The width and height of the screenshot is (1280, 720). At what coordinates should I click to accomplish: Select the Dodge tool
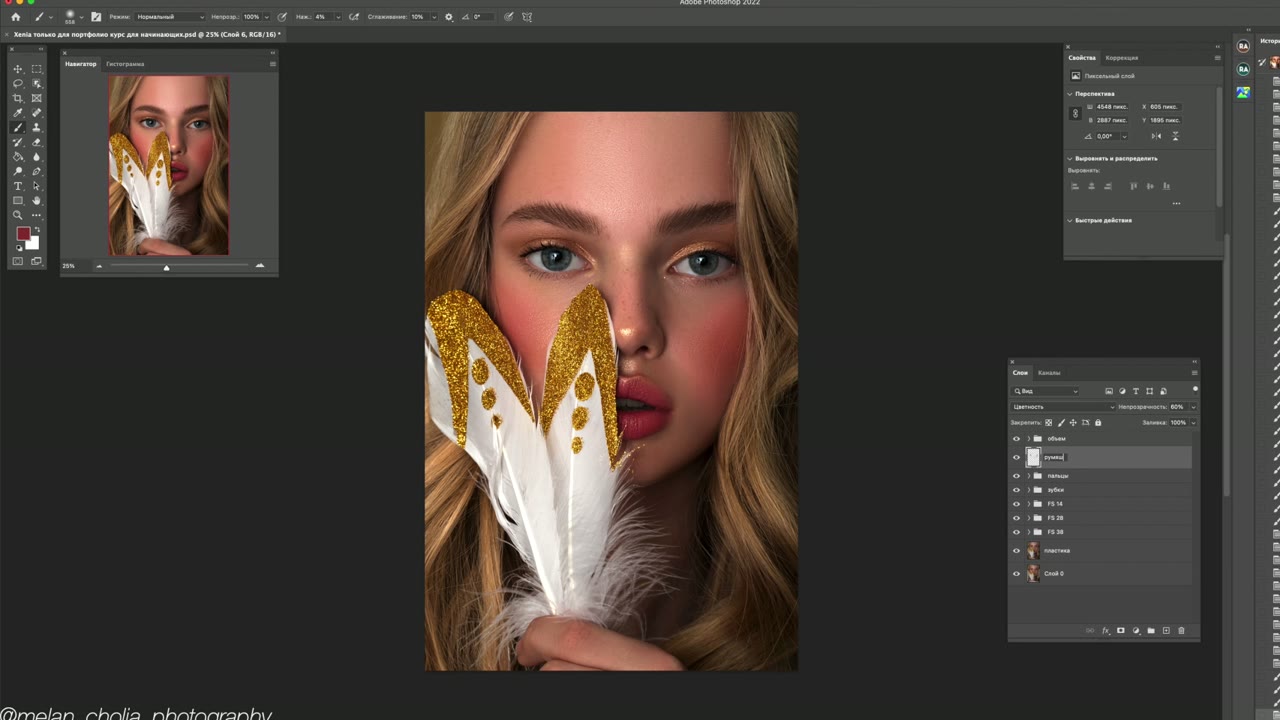pos(18,172)
